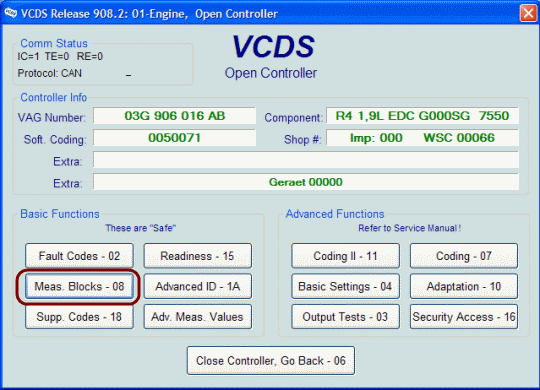Click the Basic Functions group title
The image size is (540, 390).
pos(60,214)
